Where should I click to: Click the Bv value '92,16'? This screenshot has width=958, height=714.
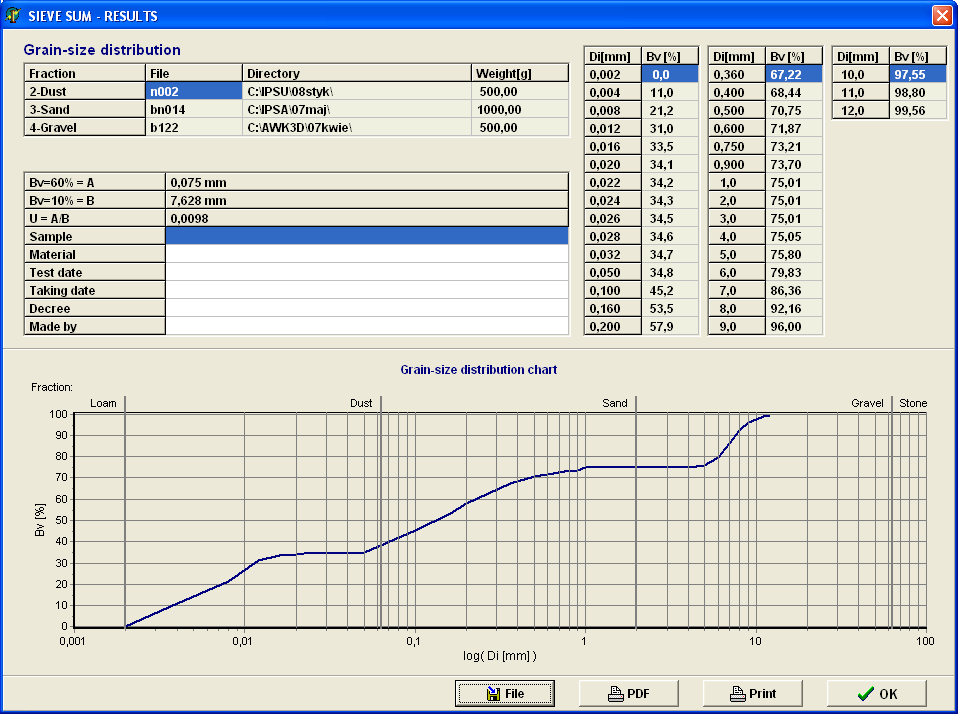[794, 308]
